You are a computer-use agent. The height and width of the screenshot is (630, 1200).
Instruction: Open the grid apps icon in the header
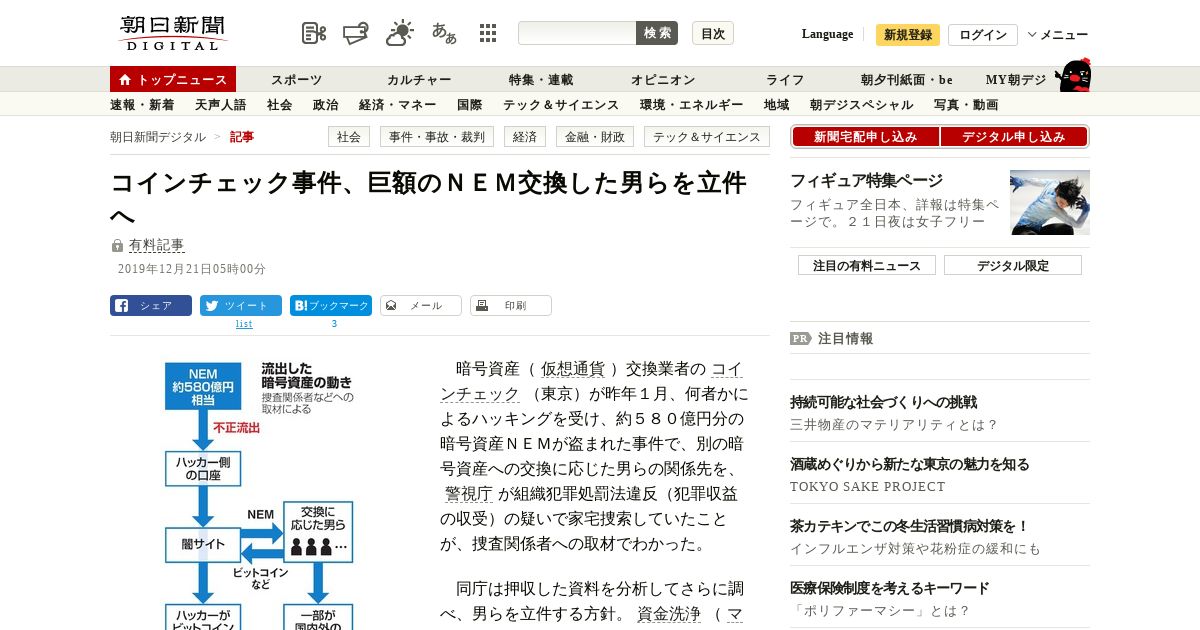[488, 33]
